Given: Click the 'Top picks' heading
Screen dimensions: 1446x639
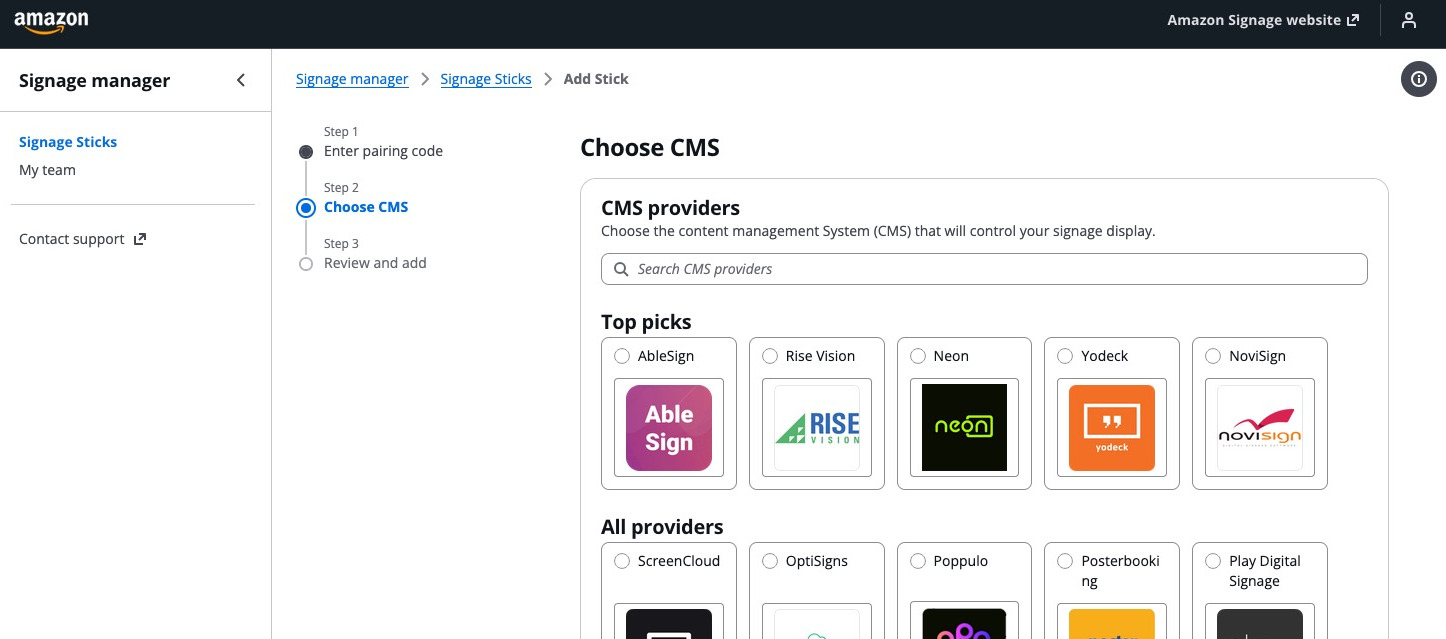Looking at the screenshot, I should [x=646, y=322].
